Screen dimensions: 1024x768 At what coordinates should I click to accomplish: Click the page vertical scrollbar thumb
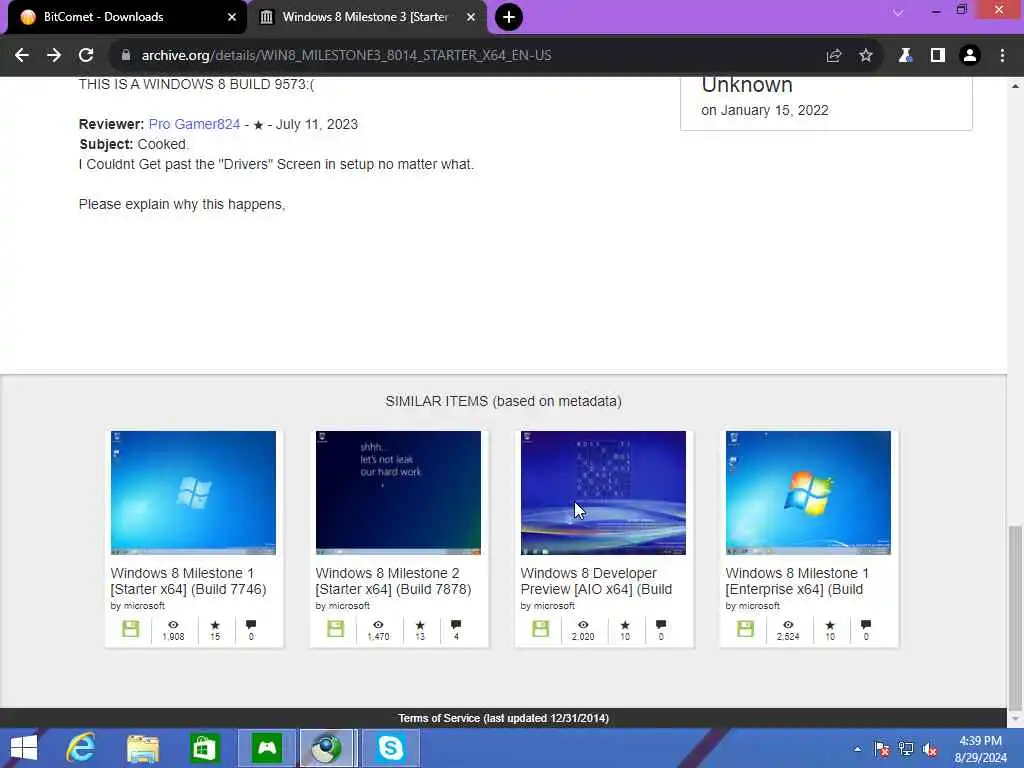(1015, 618)
